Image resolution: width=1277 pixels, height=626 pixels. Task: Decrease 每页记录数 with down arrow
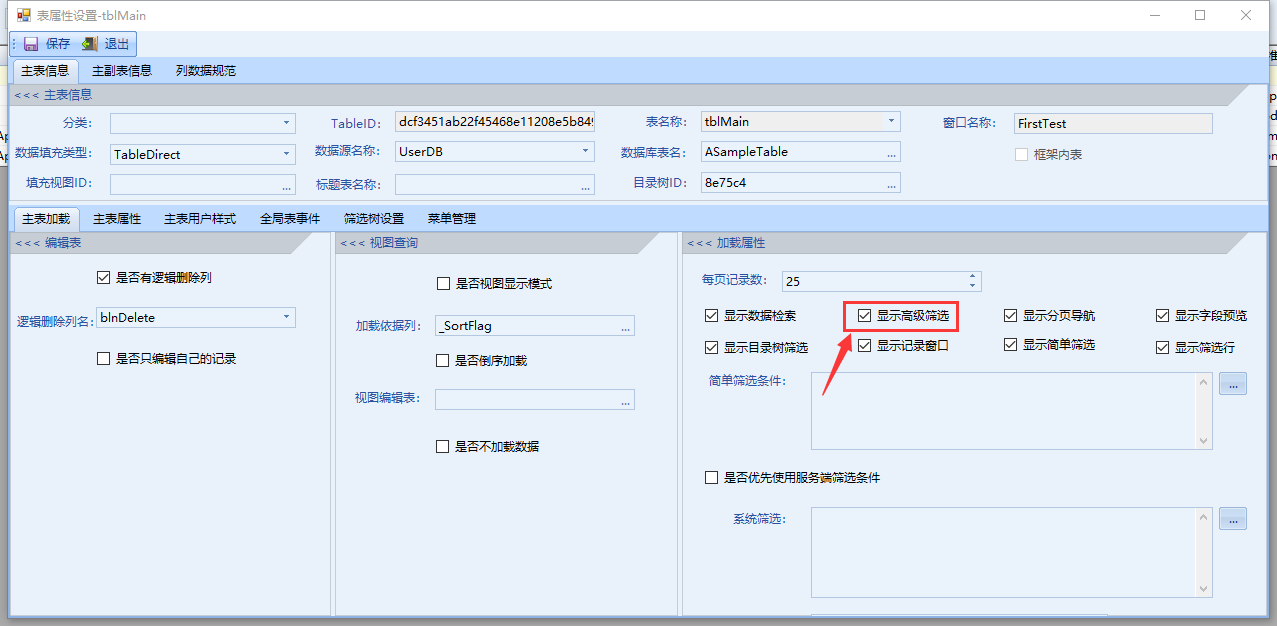972,286
